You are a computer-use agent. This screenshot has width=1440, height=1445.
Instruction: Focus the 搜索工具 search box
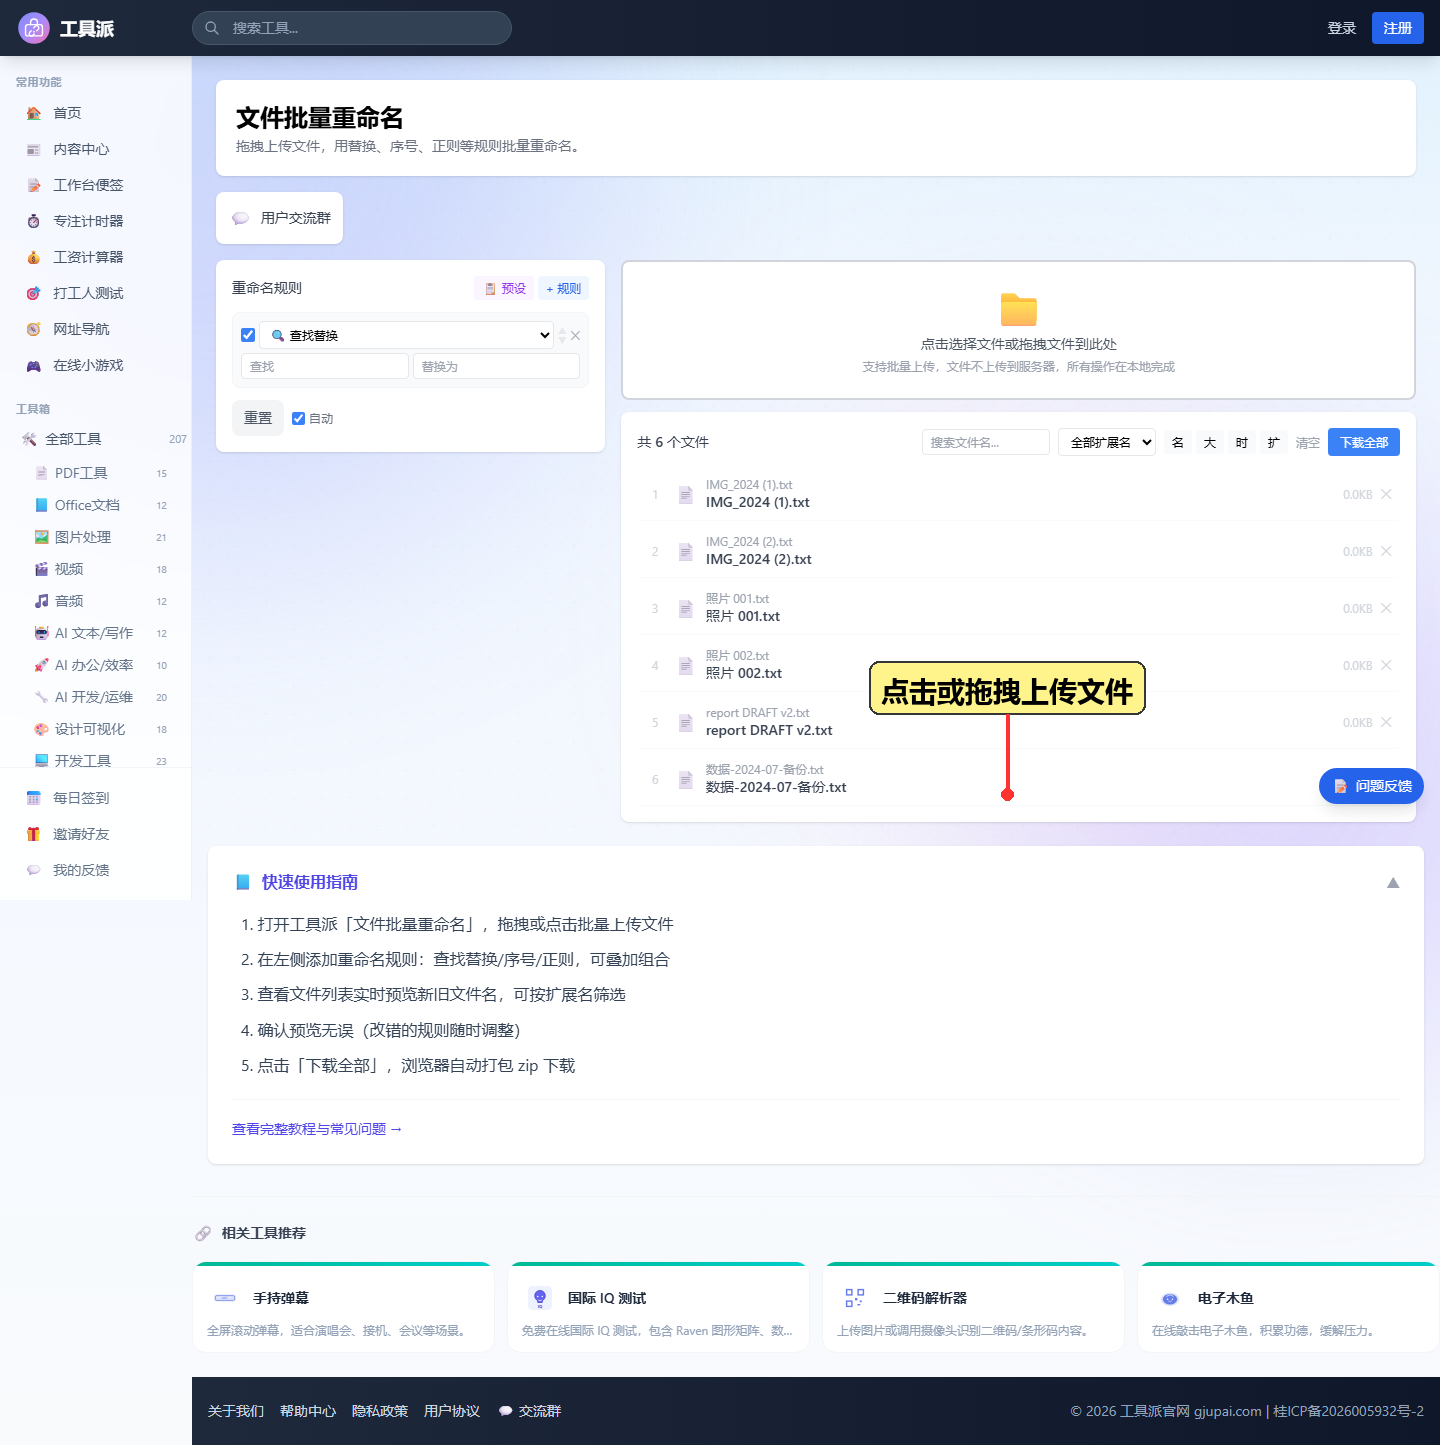pyautogui.click(x=351, y=28)
